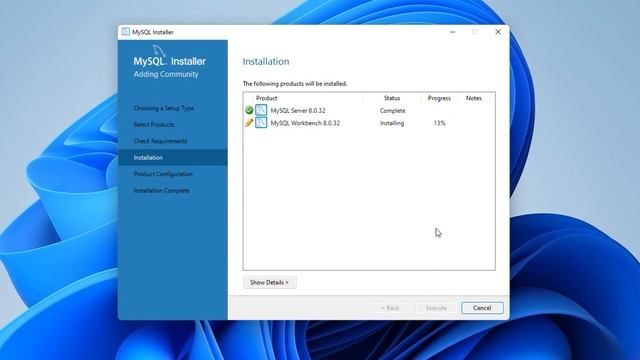The image size is (640, 360).
Task: Click the Status column header
Action: point(392,98)
